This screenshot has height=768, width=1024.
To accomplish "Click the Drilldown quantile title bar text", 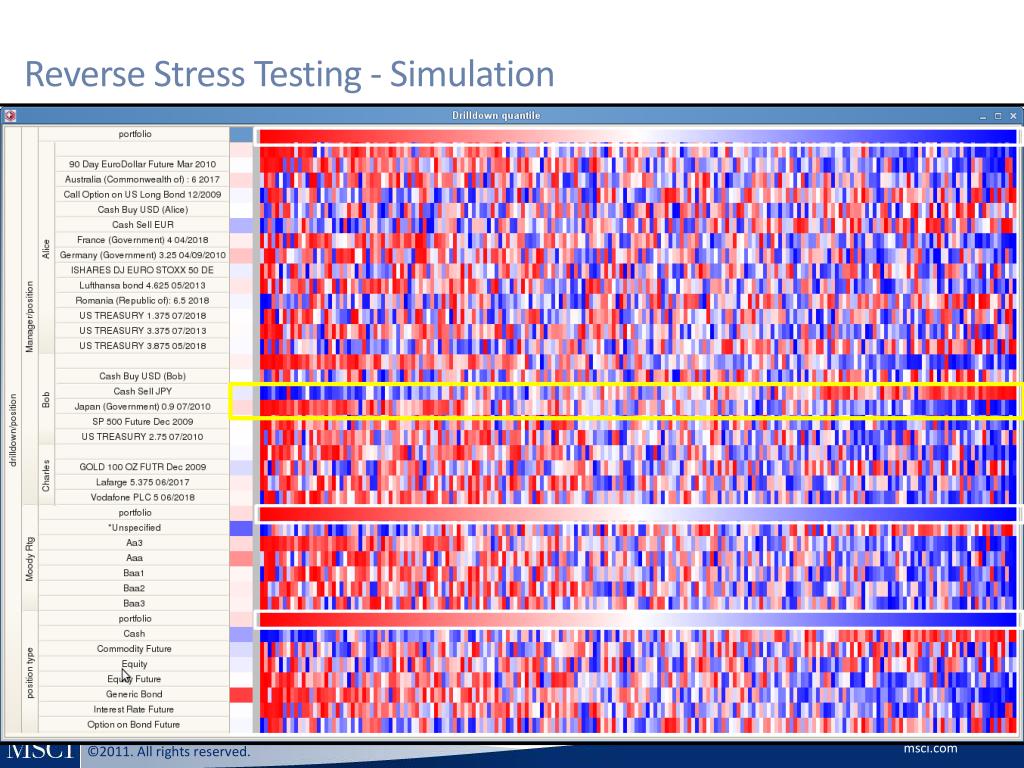I will pyautogui.click(x=496, y=116).
